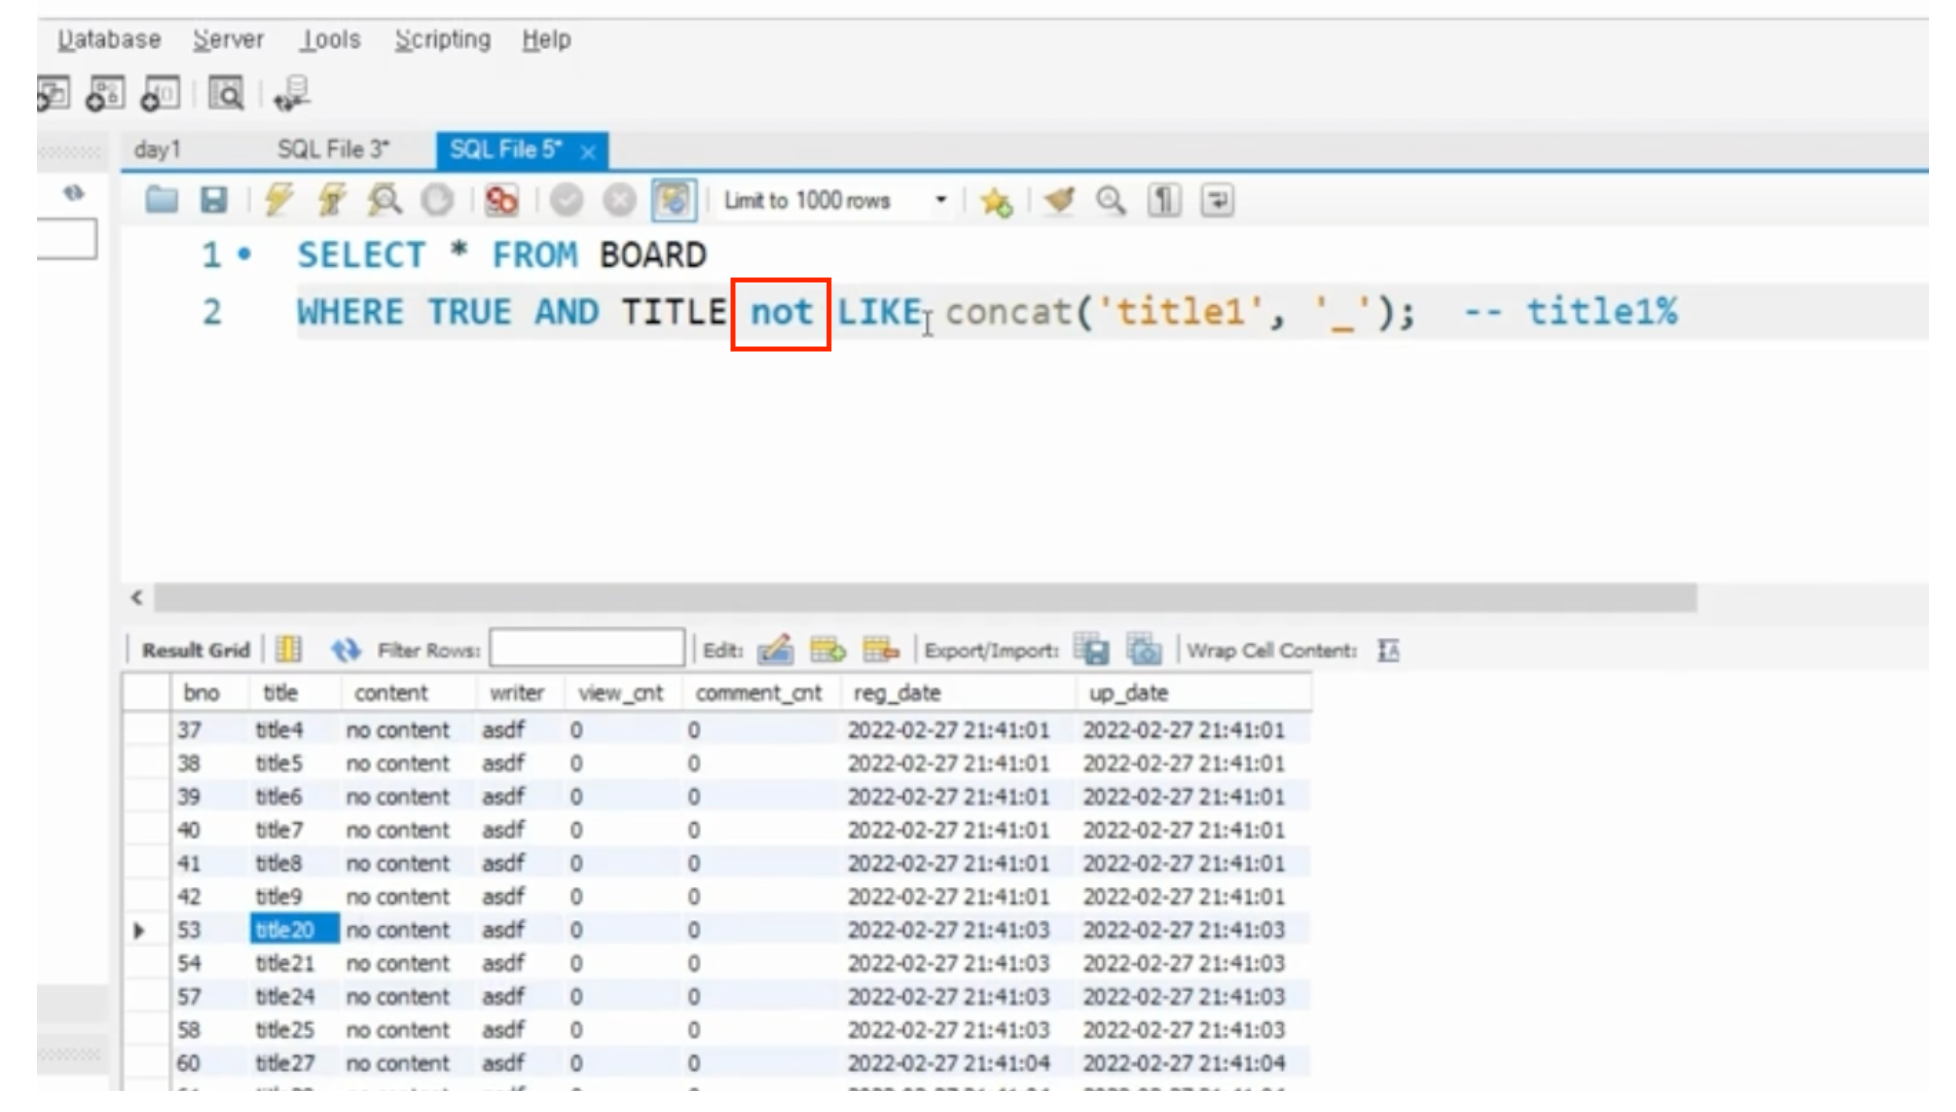Image resolution: width=1956 pixels, height=1112 pixels.
Task: Refresh the result grid data
Action: point(346,651)
